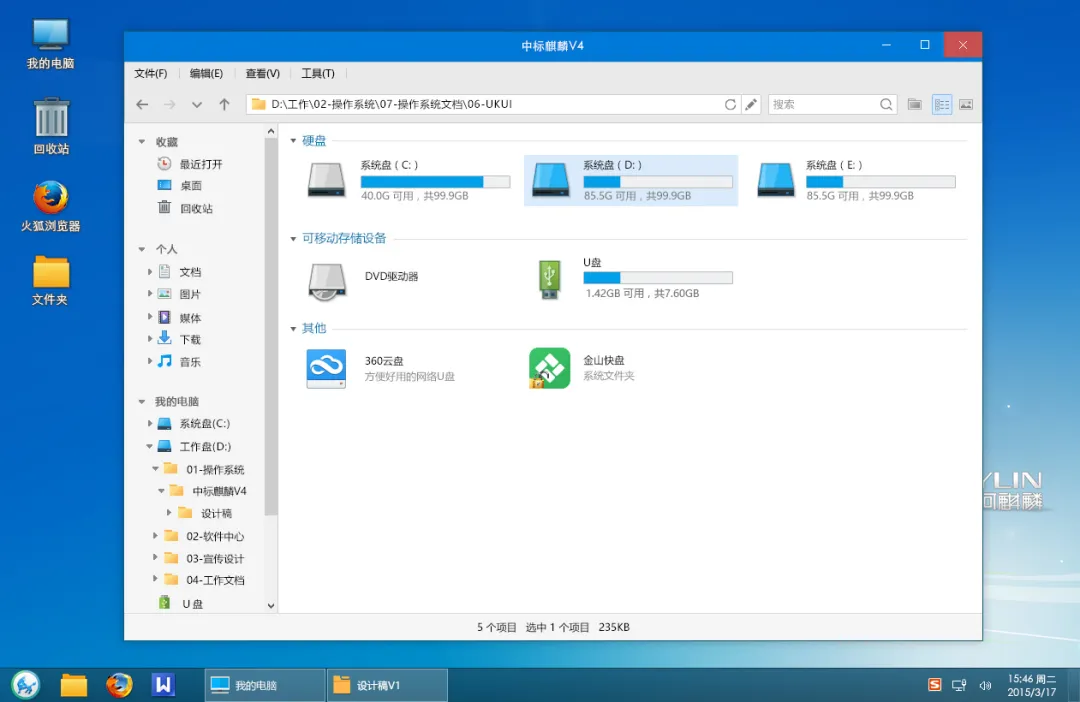1080x702 pixels.
Task: Open the 文件(F) menu
Action: (151, 74)
